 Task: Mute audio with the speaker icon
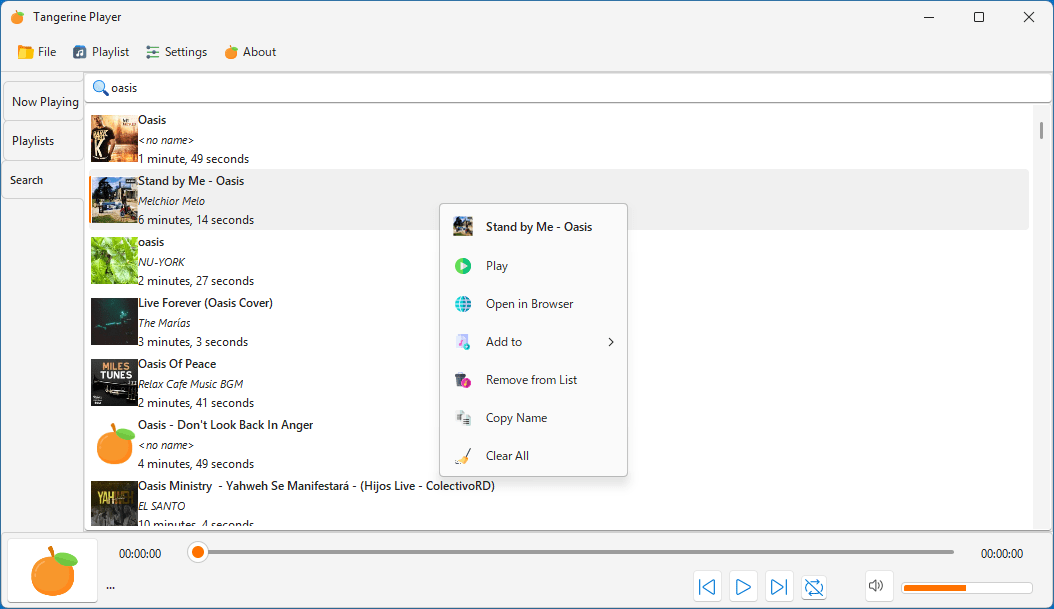coord(876,585)
